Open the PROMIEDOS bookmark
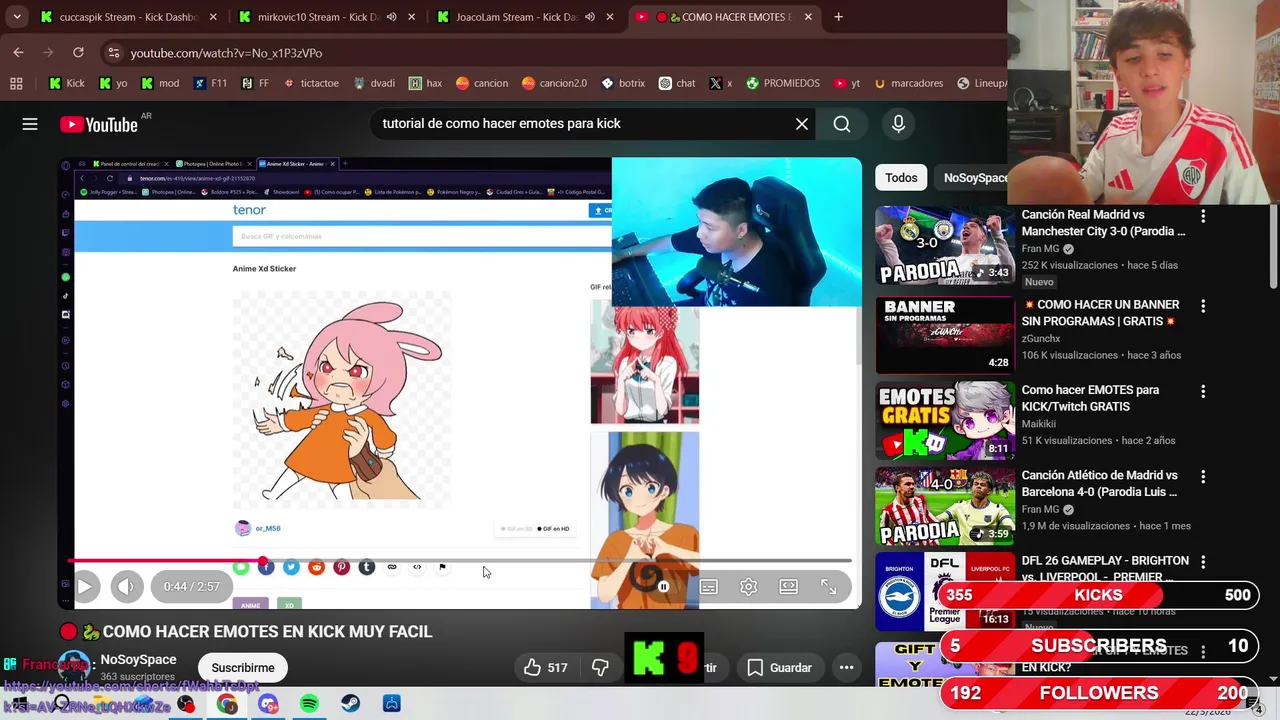 point(783,83)
